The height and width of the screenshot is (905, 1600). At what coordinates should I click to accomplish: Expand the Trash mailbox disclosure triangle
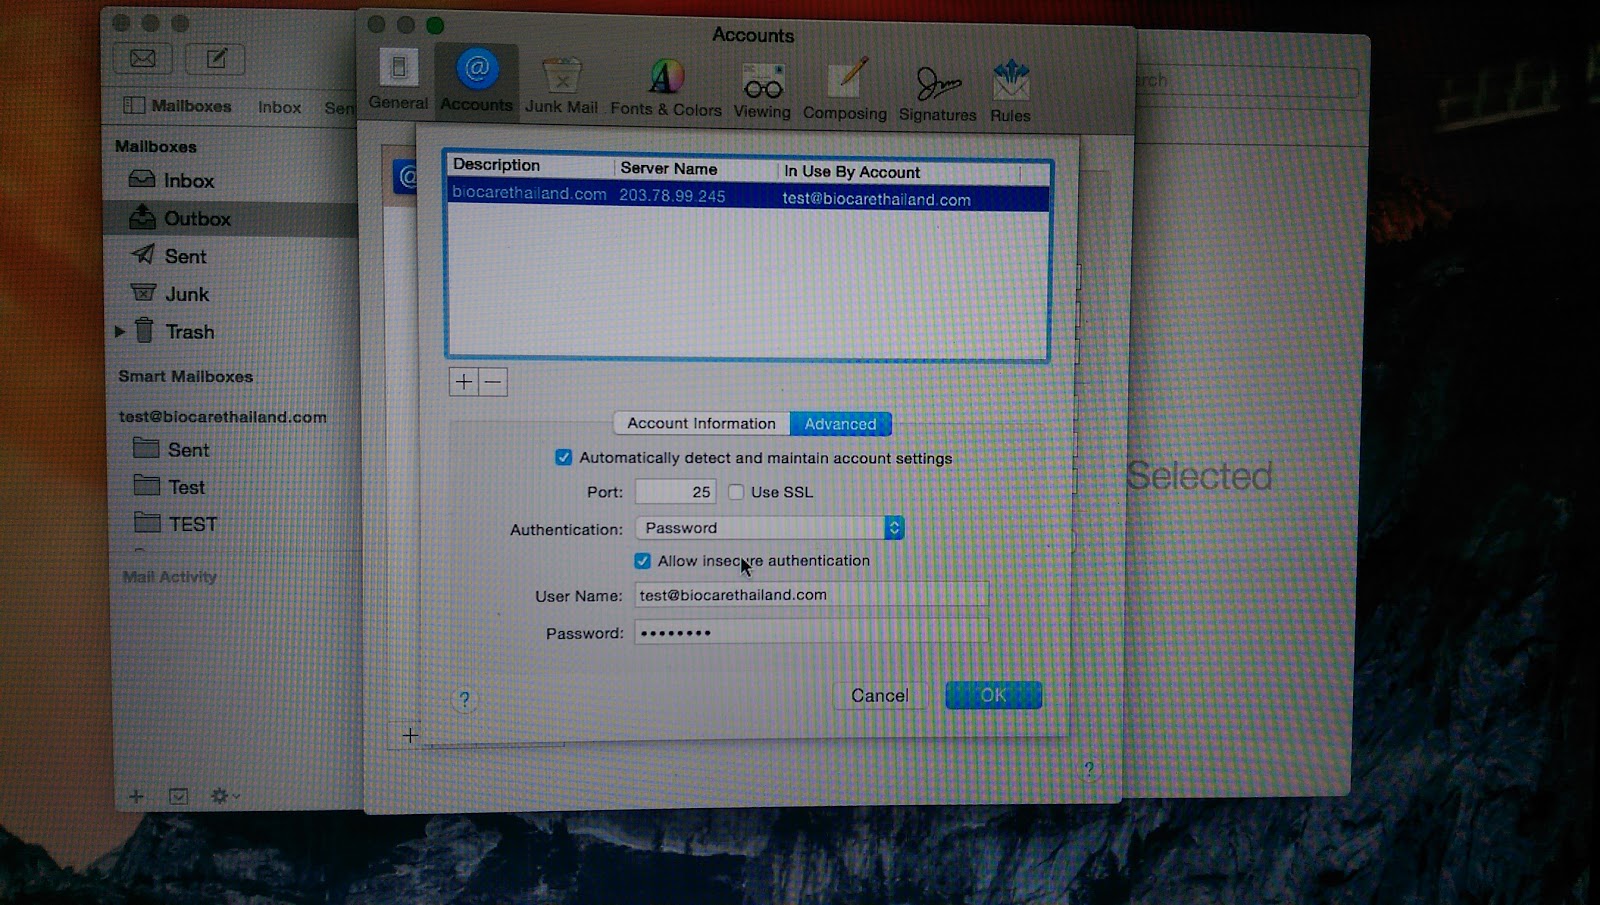coord(120,332)
